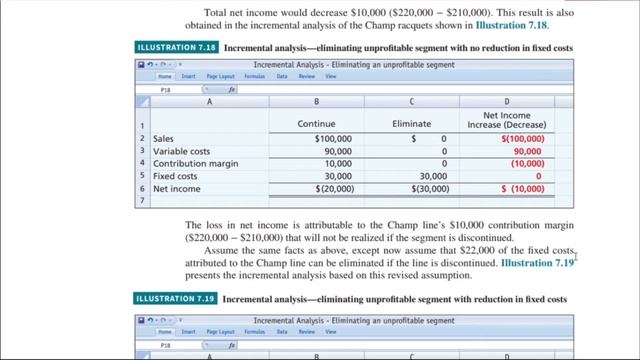This screenshot has height=360, width=640.
Task: Select column D header in Illustration 7.18
Action: pos(507,102)
